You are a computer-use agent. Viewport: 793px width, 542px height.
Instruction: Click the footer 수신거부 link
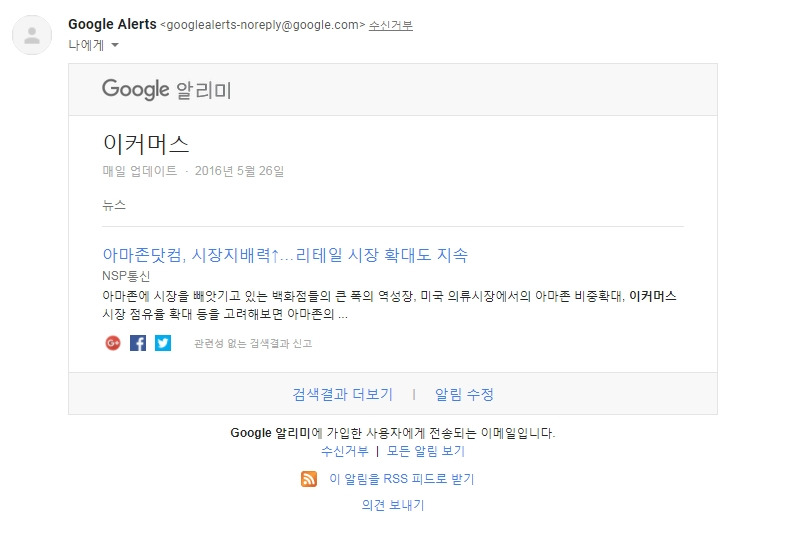[344, 451]
